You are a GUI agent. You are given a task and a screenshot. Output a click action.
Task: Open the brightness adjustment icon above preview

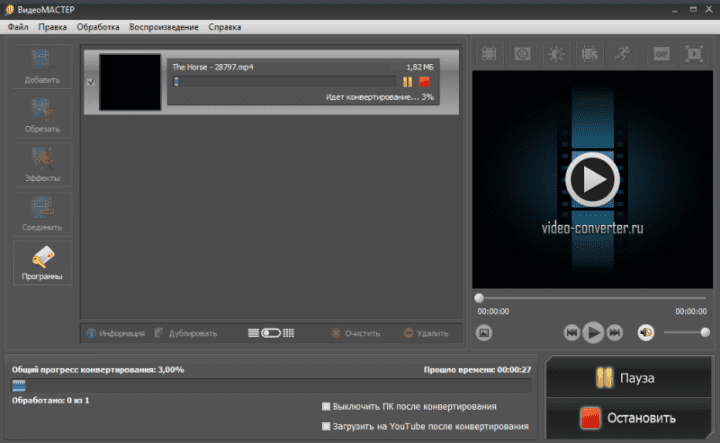556,54
